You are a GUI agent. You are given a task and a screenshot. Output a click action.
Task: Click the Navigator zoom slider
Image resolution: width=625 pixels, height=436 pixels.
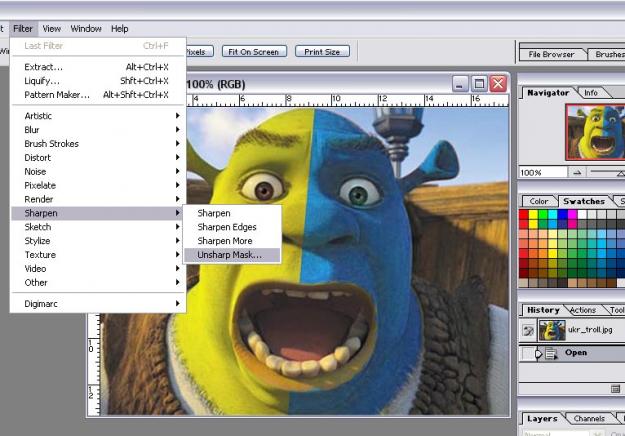(605, 173)
